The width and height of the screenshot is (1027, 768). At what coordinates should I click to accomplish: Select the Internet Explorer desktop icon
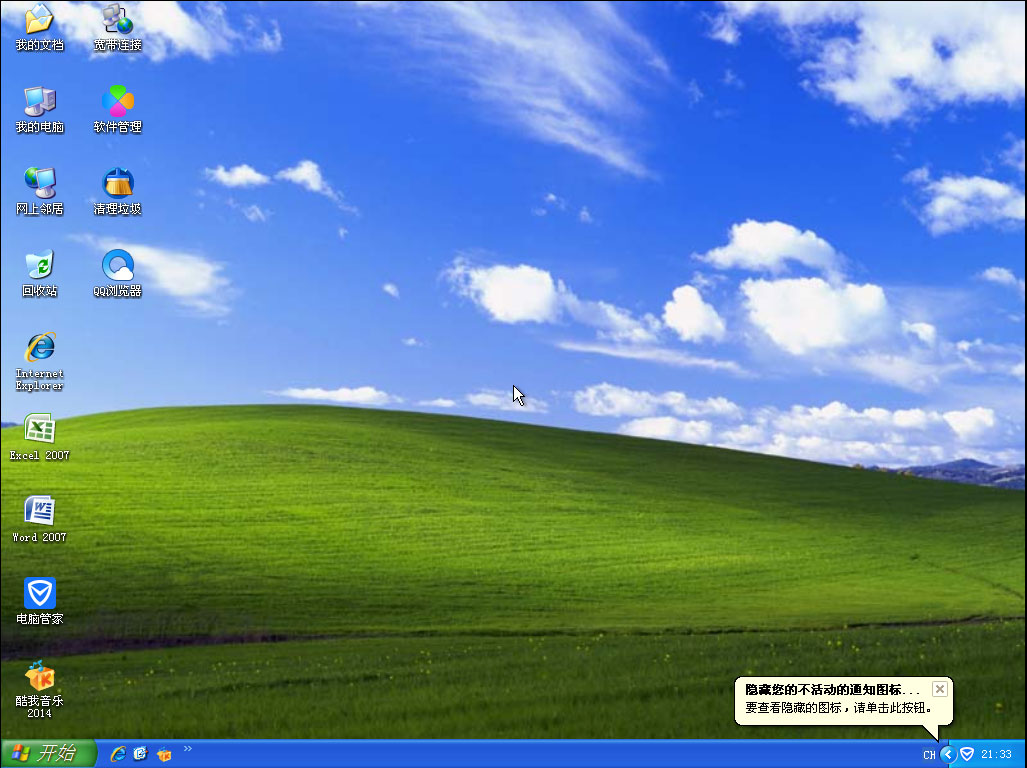39,361
